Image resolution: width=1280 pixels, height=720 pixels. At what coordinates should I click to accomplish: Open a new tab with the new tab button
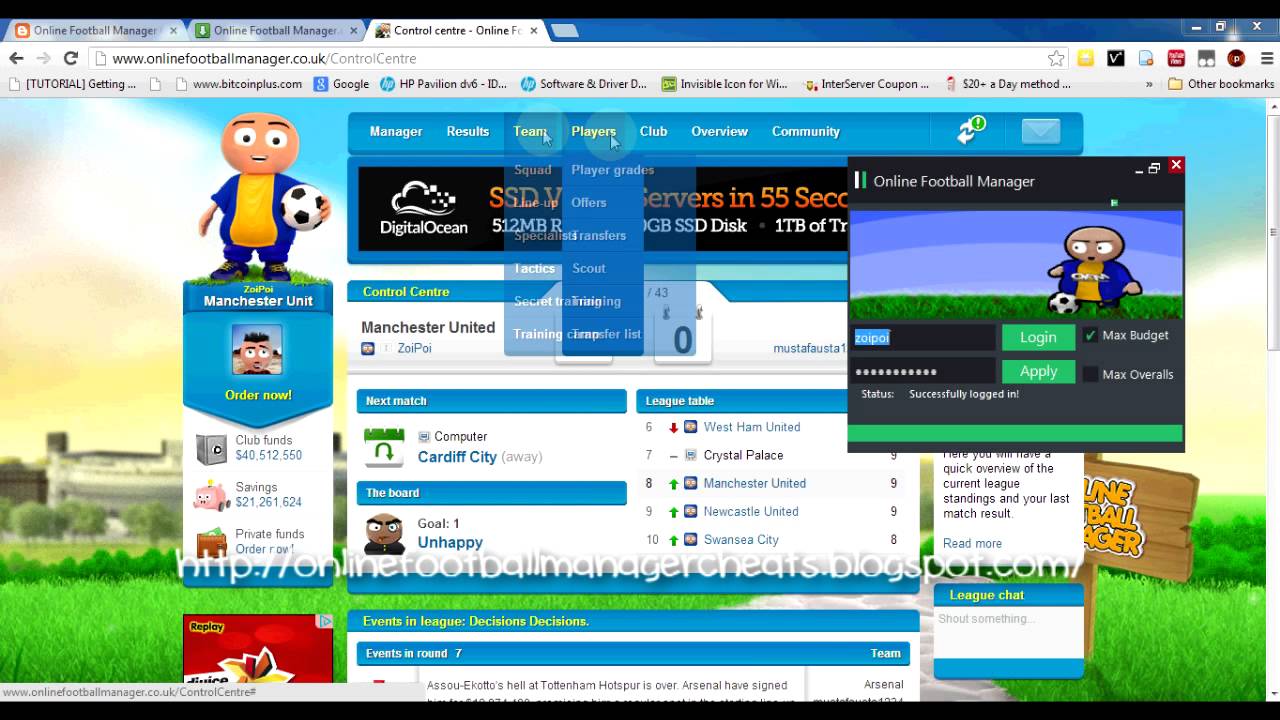coord(565,31)
